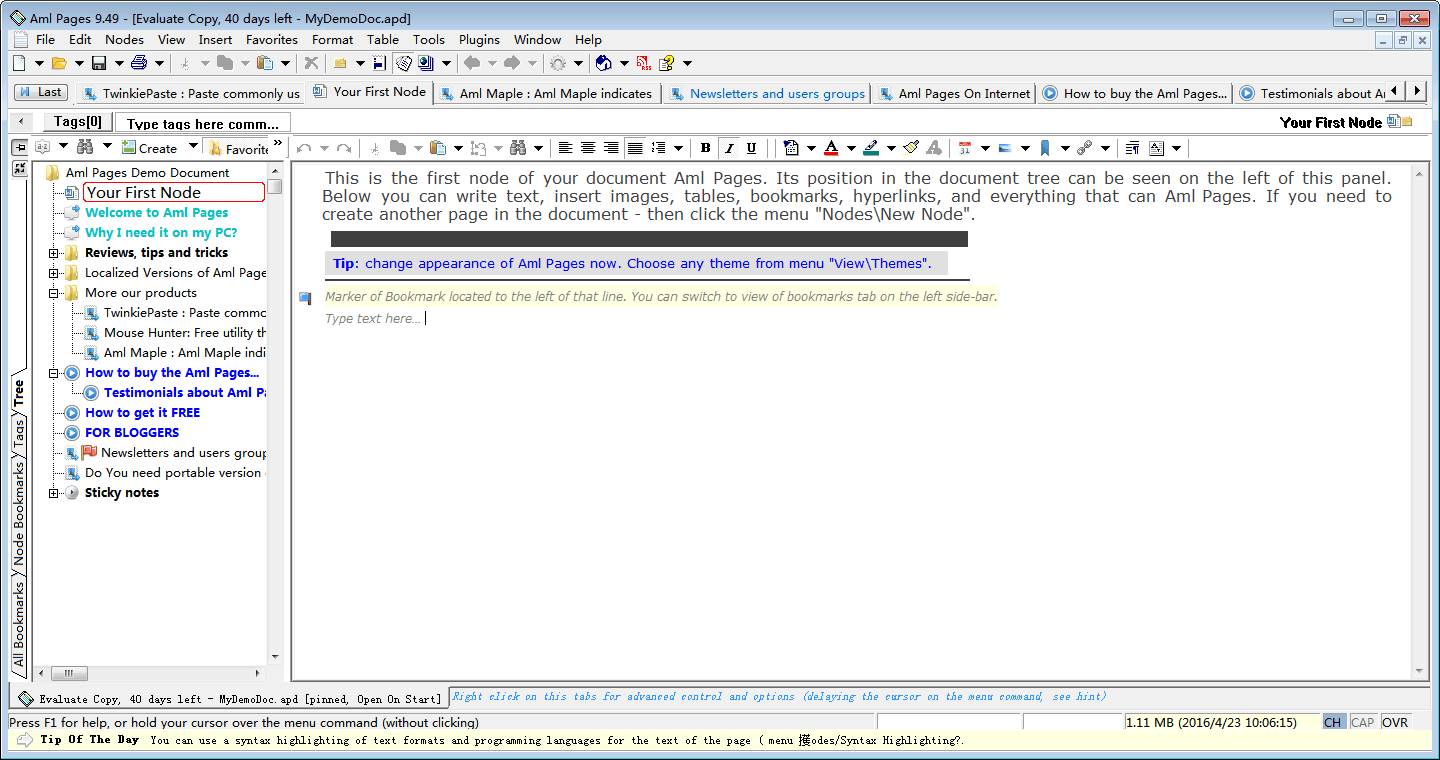Toggle the OVR overwrite indicator in status bar
This screenshot has height=760, width=1440.
tap(1395, 722)
